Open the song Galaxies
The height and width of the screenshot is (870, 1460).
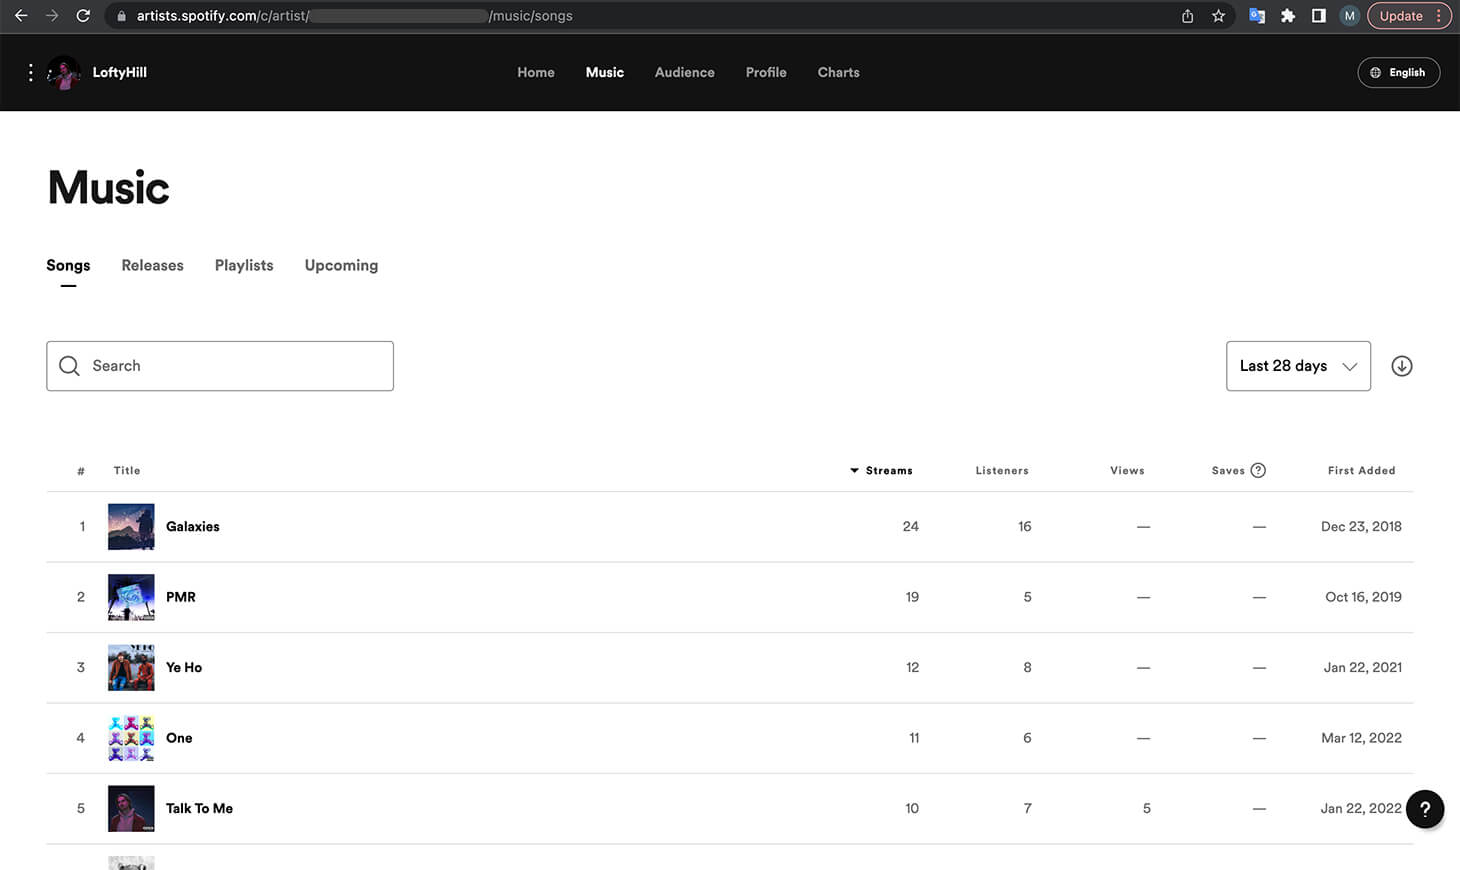(x=192, y=526)
